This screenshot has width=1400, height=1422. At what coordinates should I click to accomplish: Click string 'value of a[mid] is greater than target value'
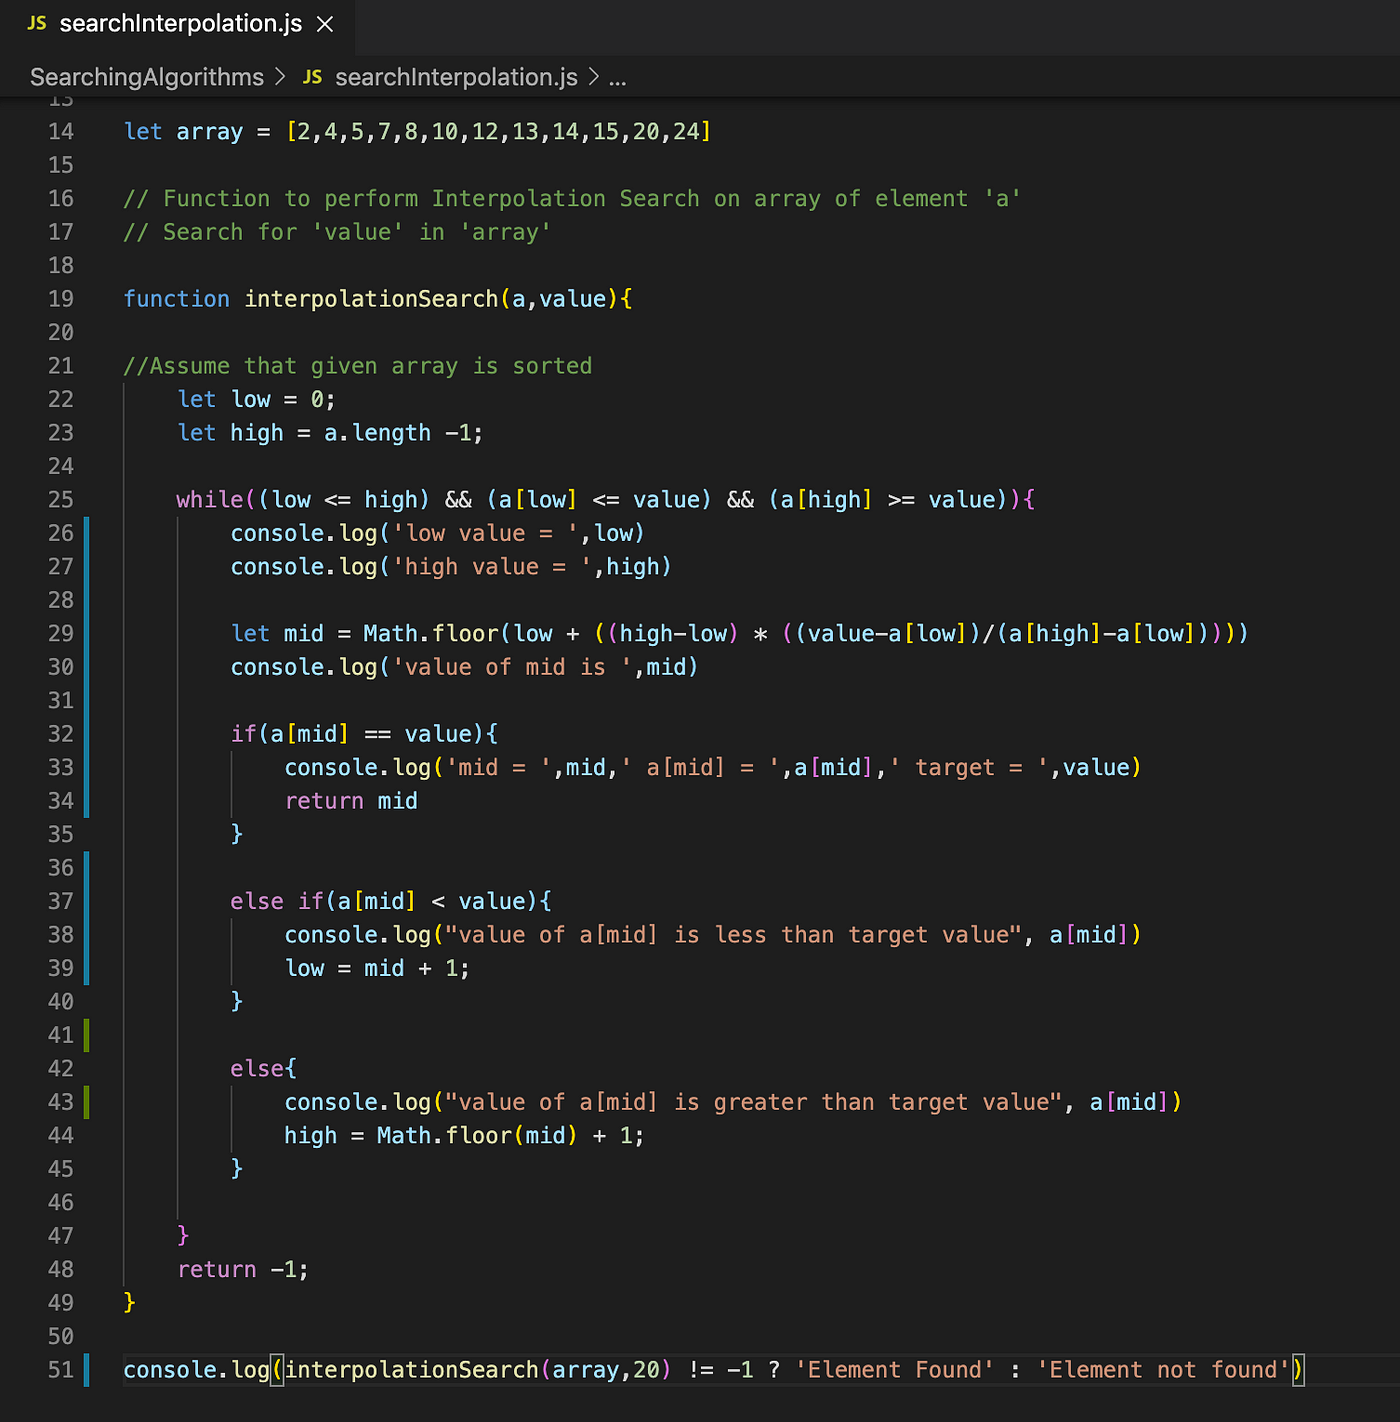[753, 1102]
